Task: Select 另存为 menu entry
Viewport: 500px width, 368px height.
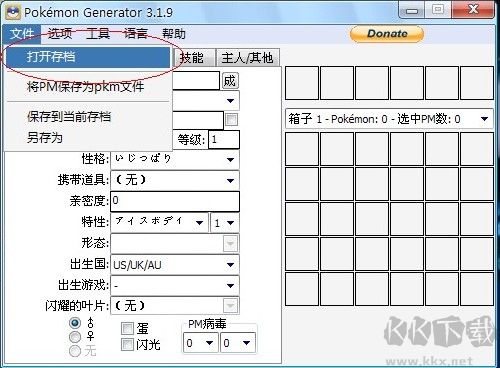Action: (x=87, y=138)
